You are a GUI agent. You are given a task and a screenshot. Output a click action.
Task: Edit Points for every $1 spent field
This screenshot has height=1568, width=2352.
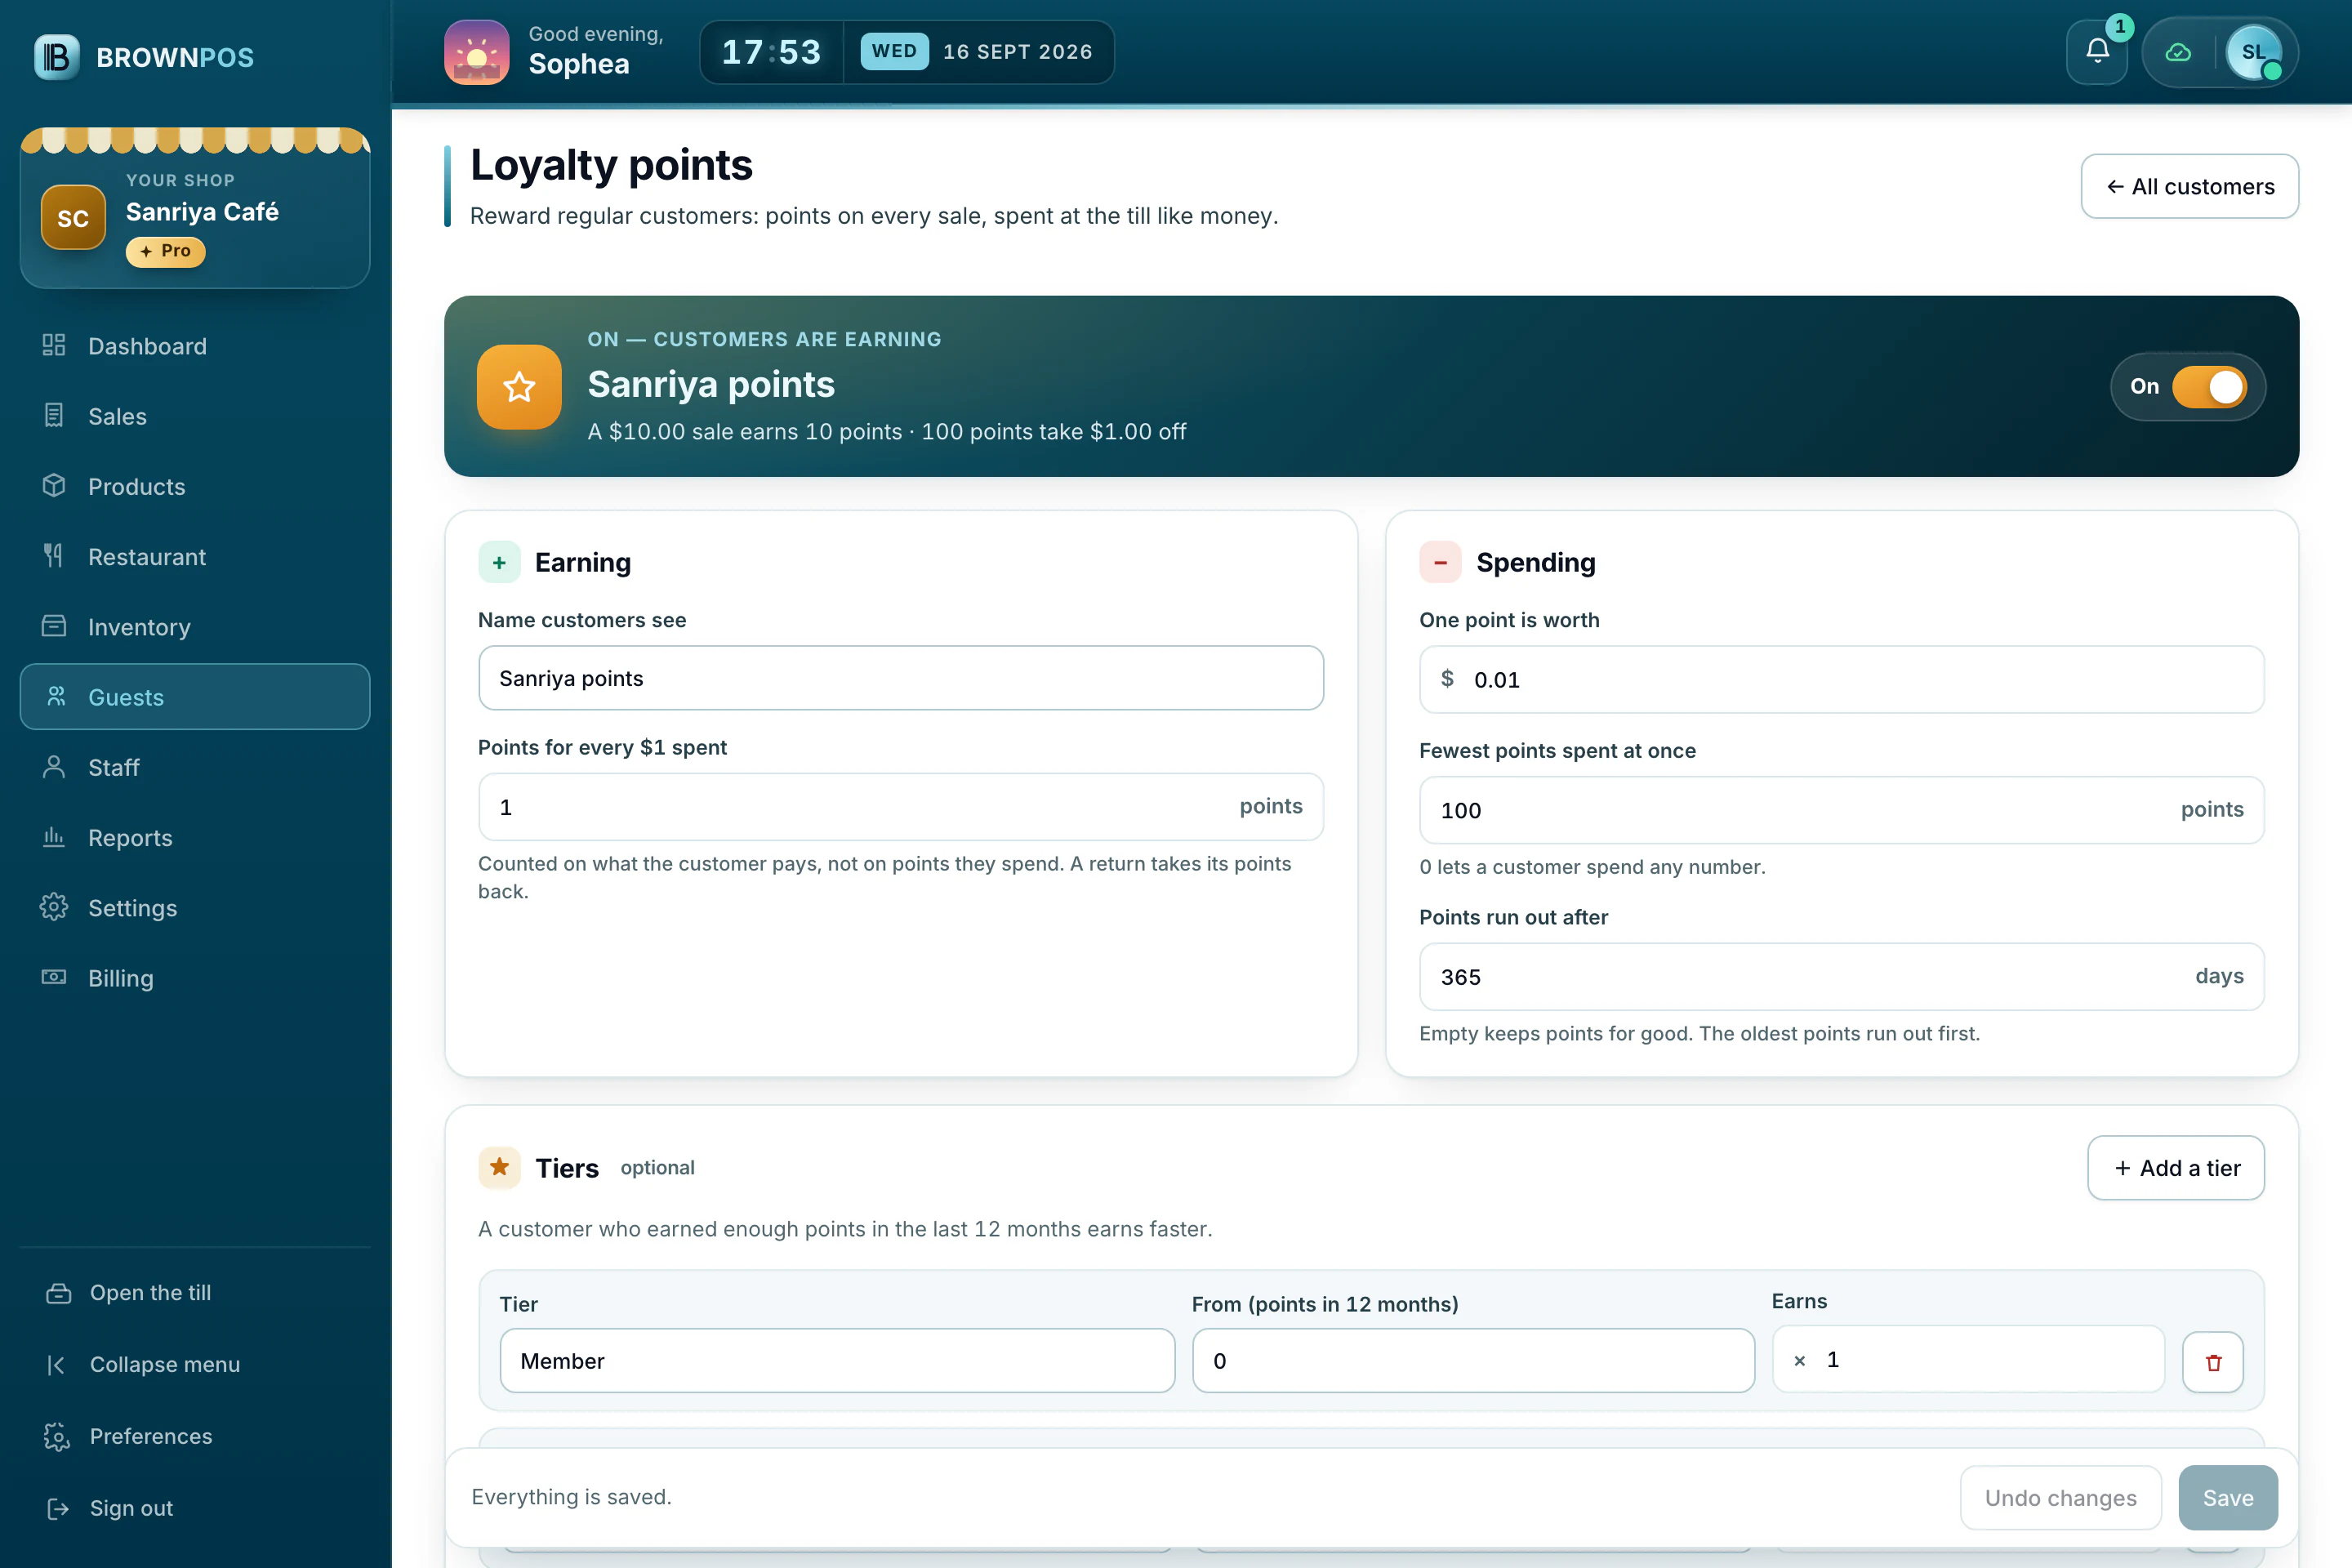click(901, 807)
